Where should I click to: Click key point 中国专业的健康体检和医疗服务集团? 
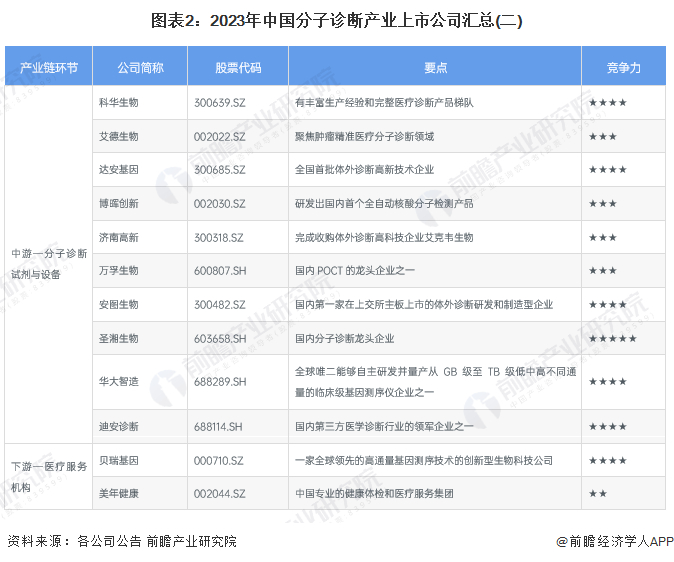(374, 494)
